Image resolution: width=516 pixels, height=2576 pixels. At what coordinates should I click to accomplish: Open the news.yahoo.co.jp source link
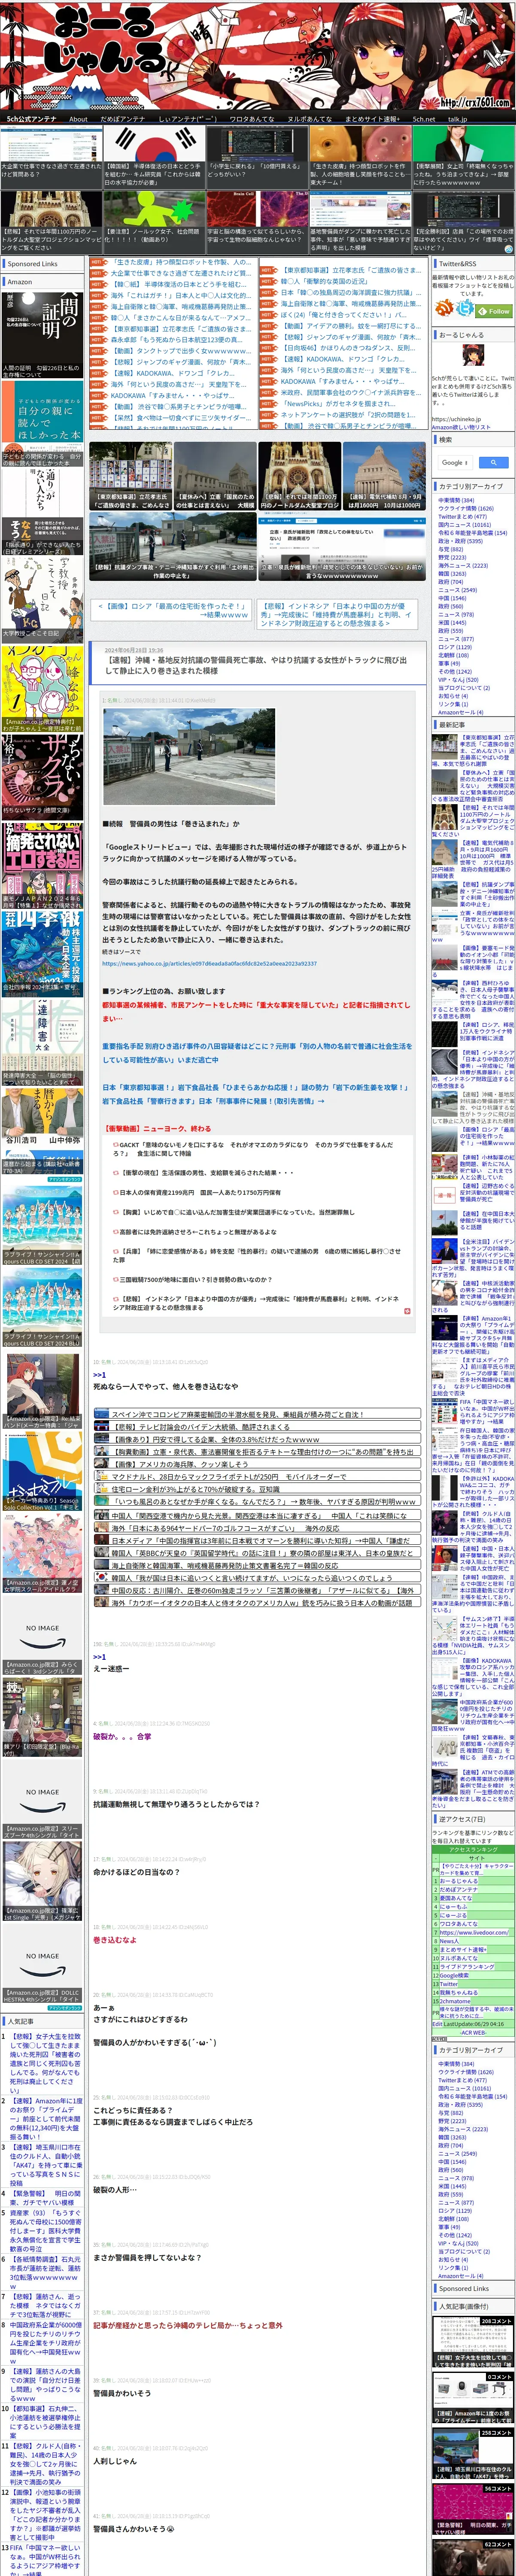209,964
